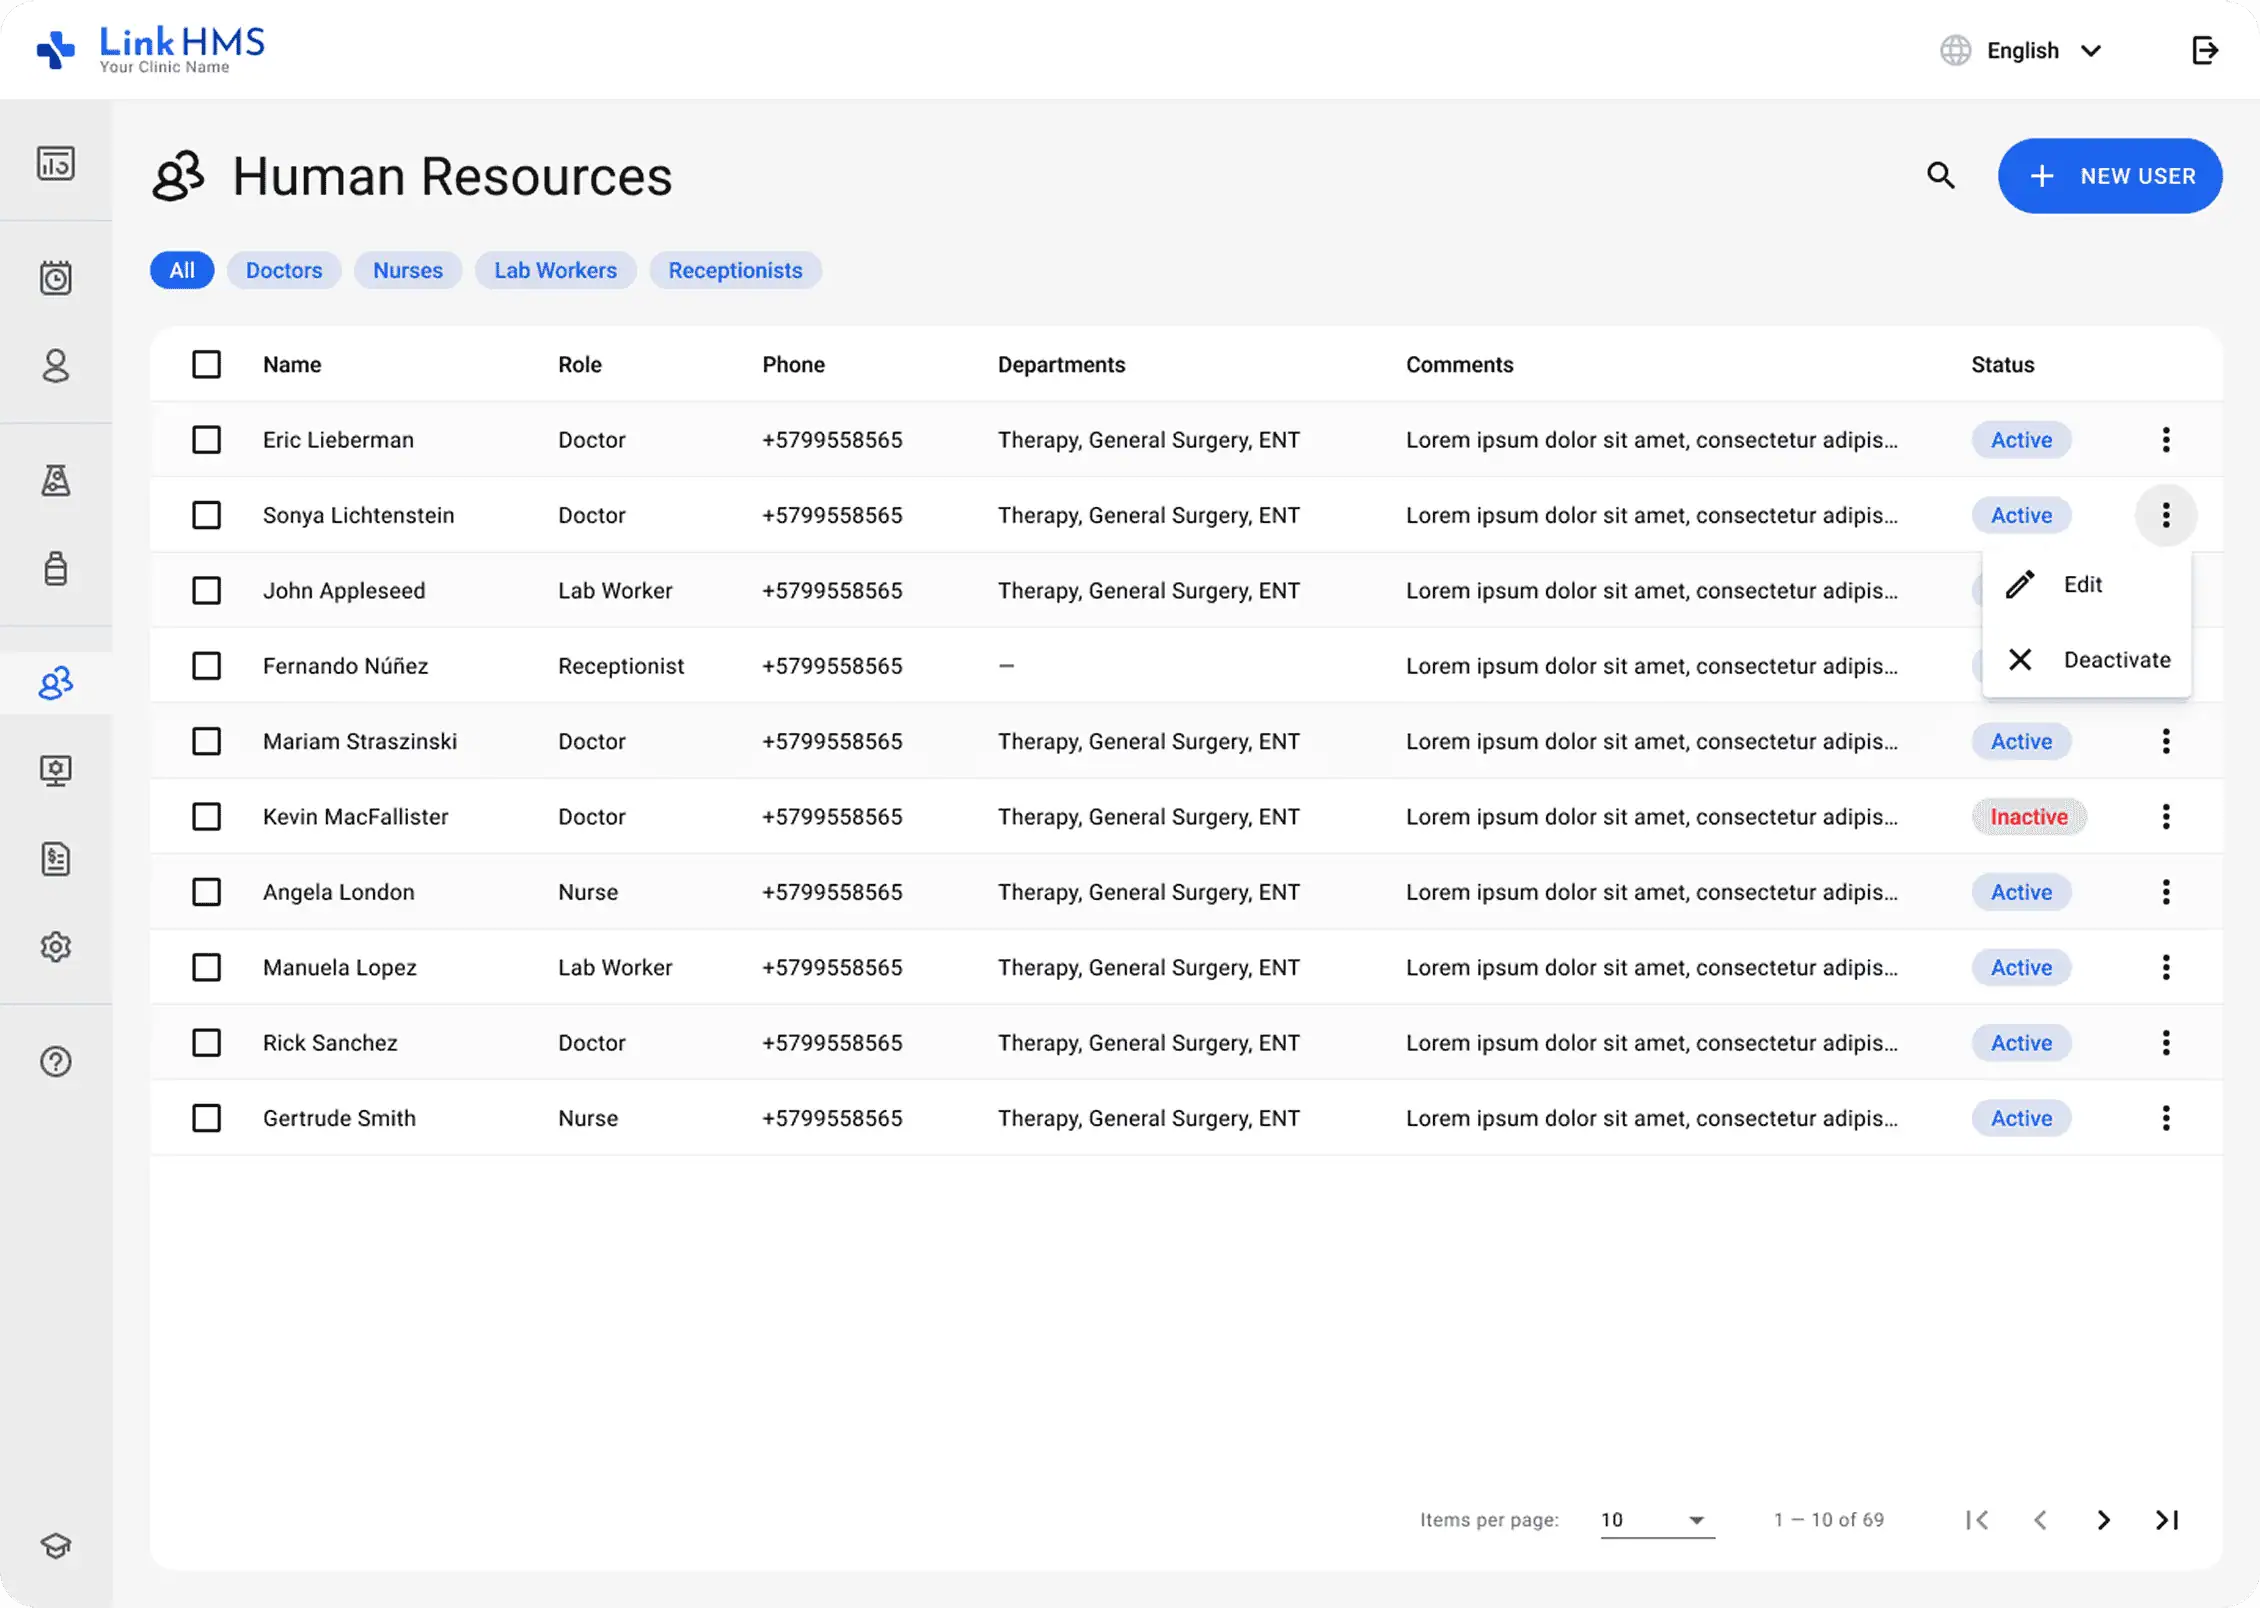Screen dimensions: 2260x1608
Task: Select Kevin MacFallister's row checkbox
Action: tap(206, 817)
